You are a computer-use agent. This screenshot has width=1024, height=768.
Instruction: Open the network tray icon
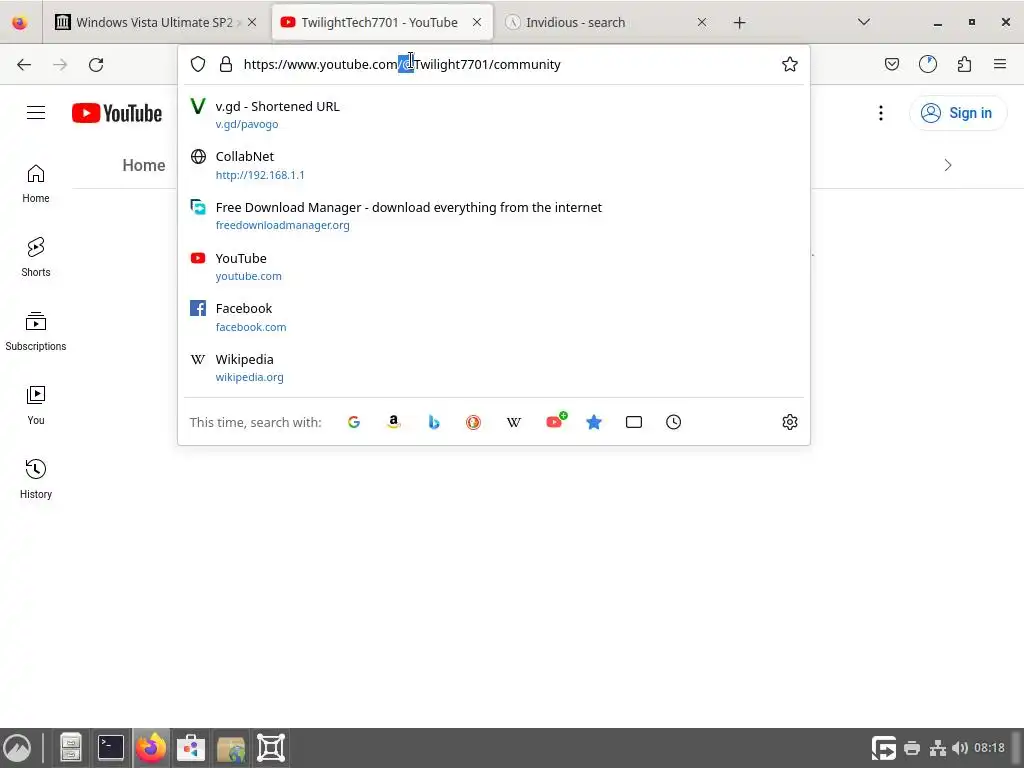pos(938,748)
